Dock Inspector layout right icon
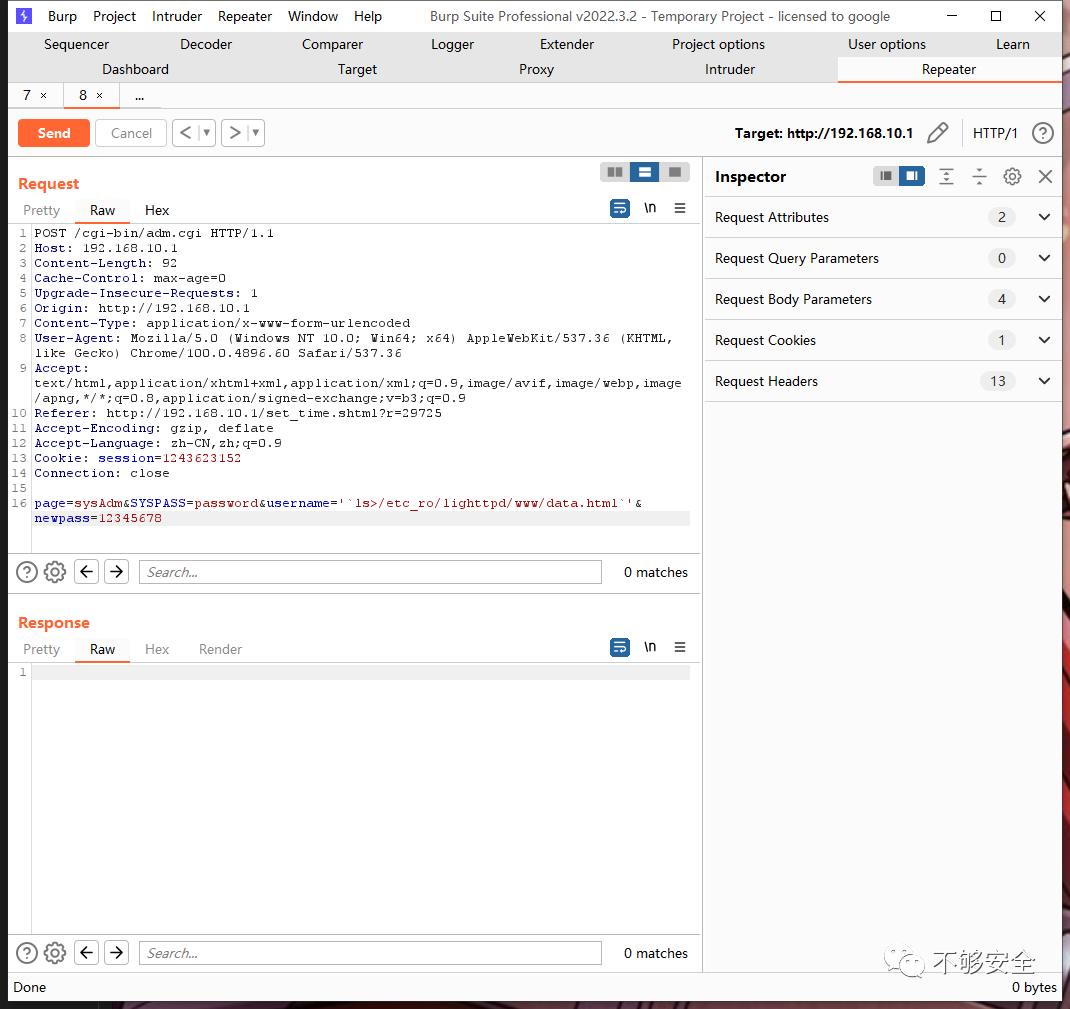 pyautogui.click(x=912, y=176)
